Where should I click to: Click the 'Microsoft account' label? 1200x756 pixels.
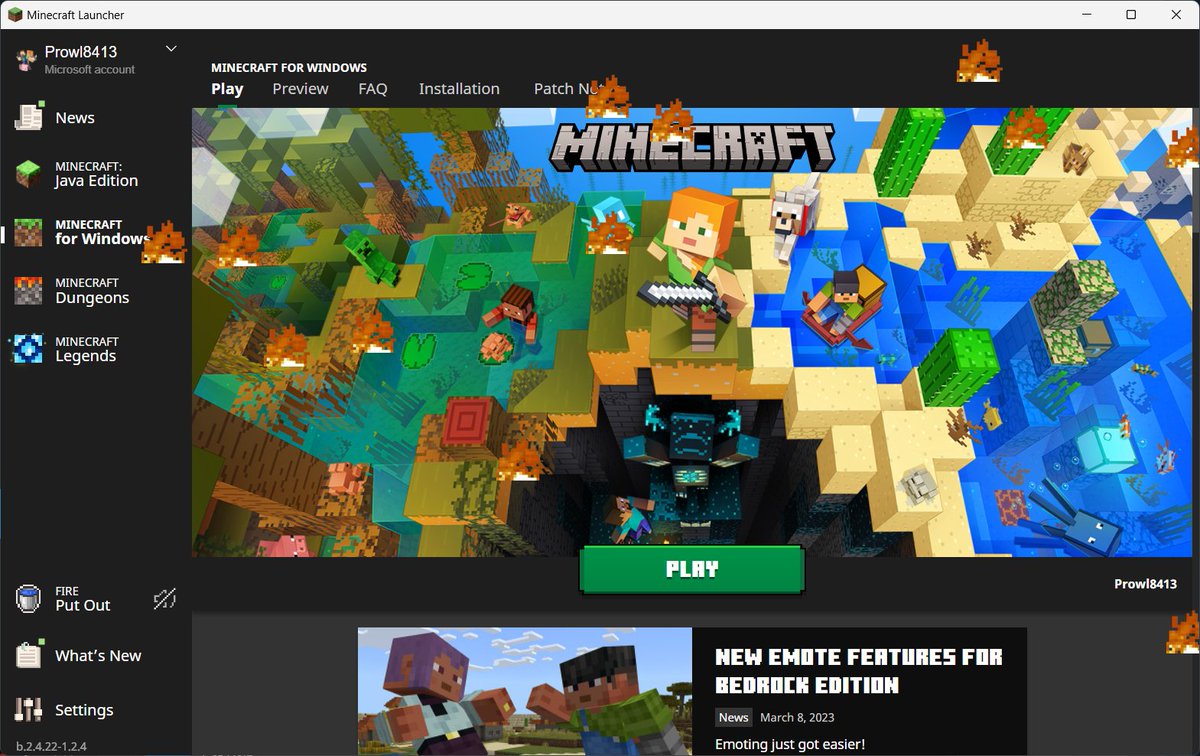tap(90, 70)
